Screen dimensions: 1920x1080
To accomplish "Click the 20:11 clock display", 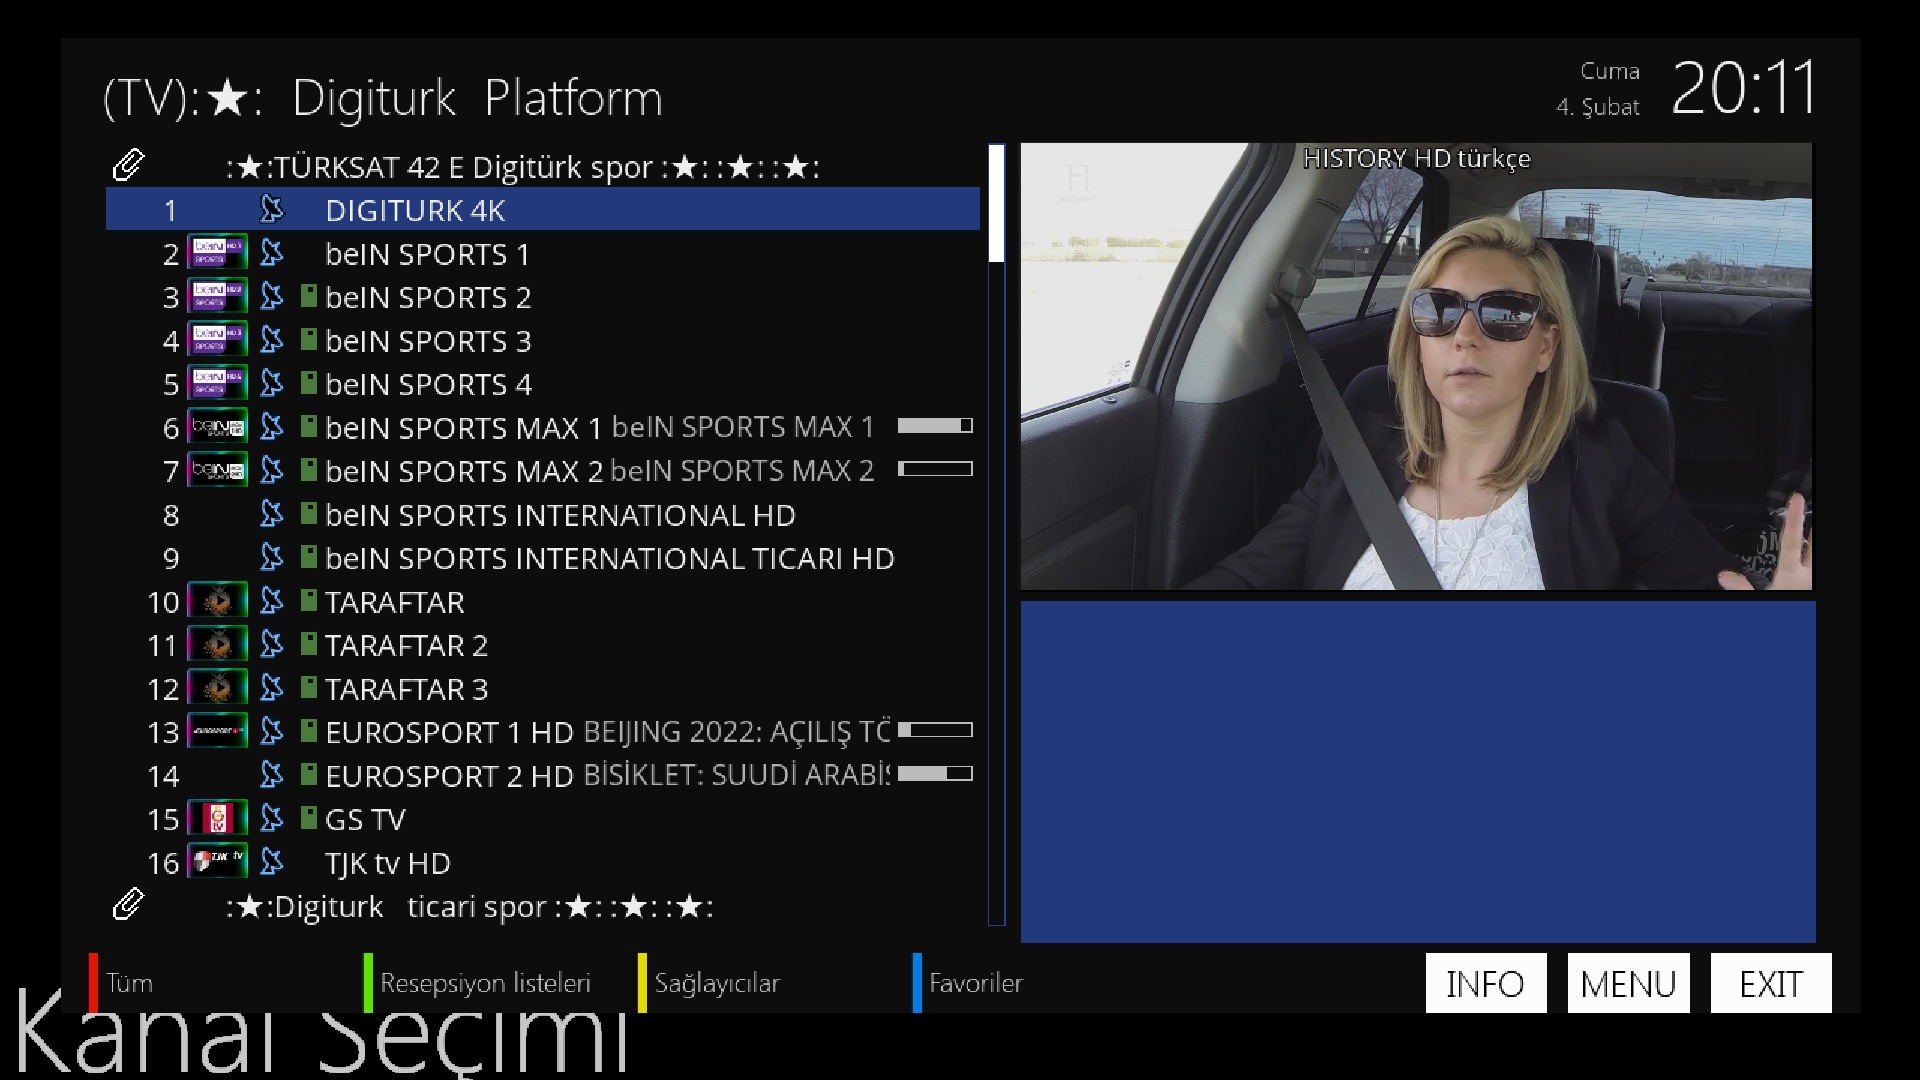I will pos(1743,88).
